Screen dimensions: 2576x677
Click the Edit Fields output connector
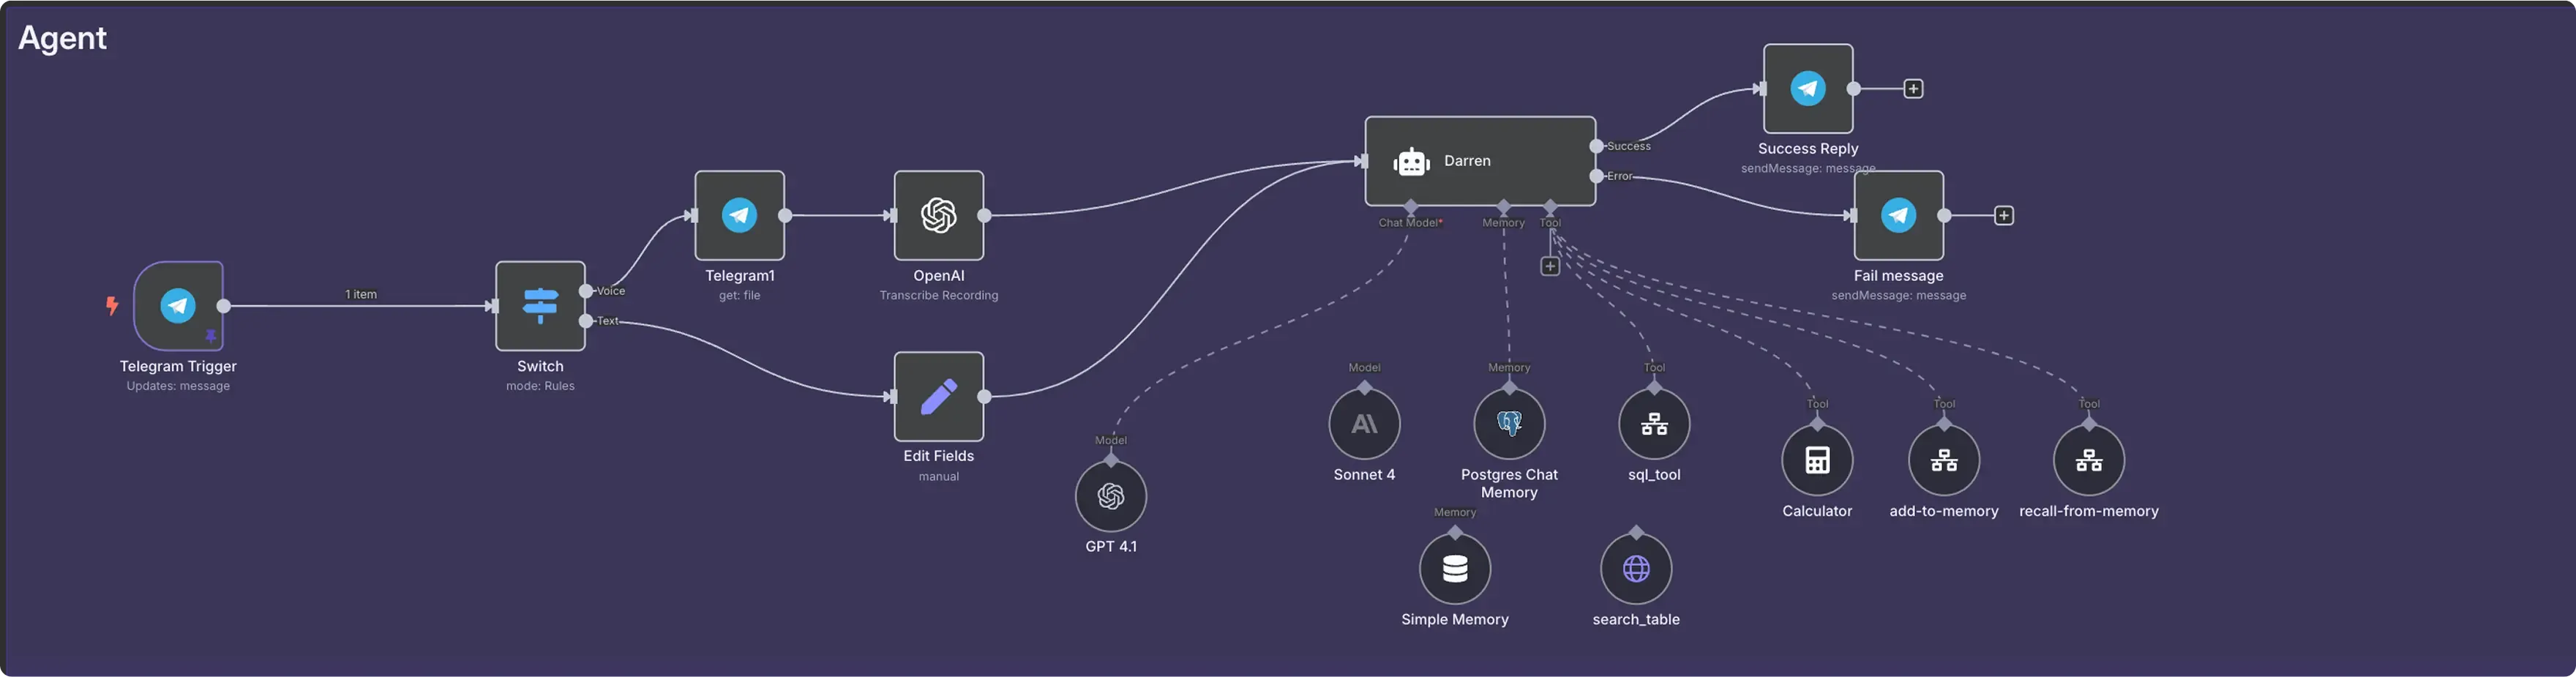984,397
